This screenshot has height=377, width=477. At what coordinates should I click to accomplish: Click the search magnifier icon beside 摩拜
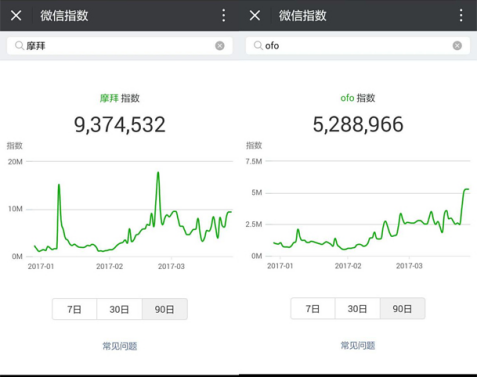(x=19, y=45)
